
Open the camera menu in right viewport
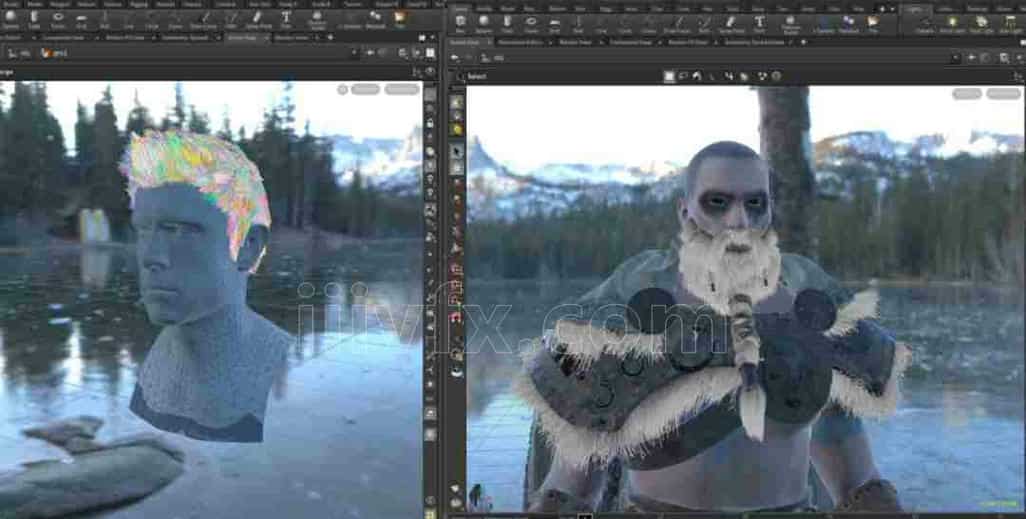[x=1003, y=94]
